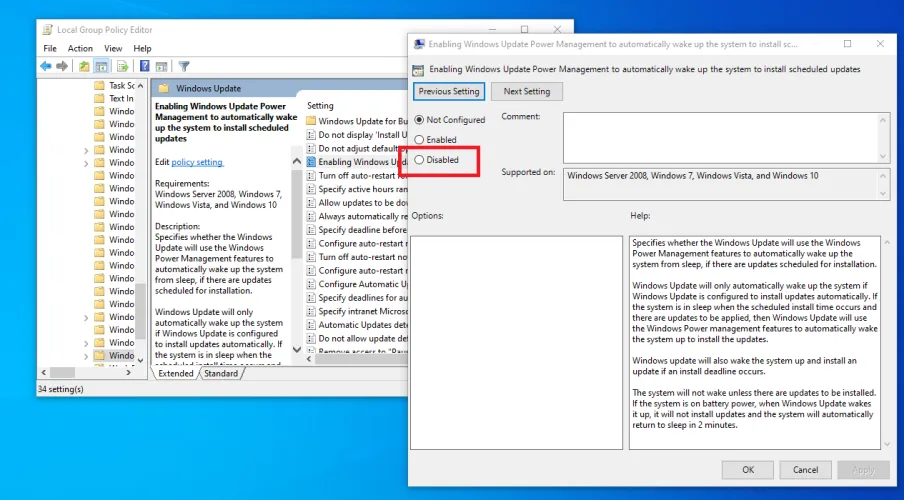Click the Back arrow toolbar icon

tap(46, 66)
